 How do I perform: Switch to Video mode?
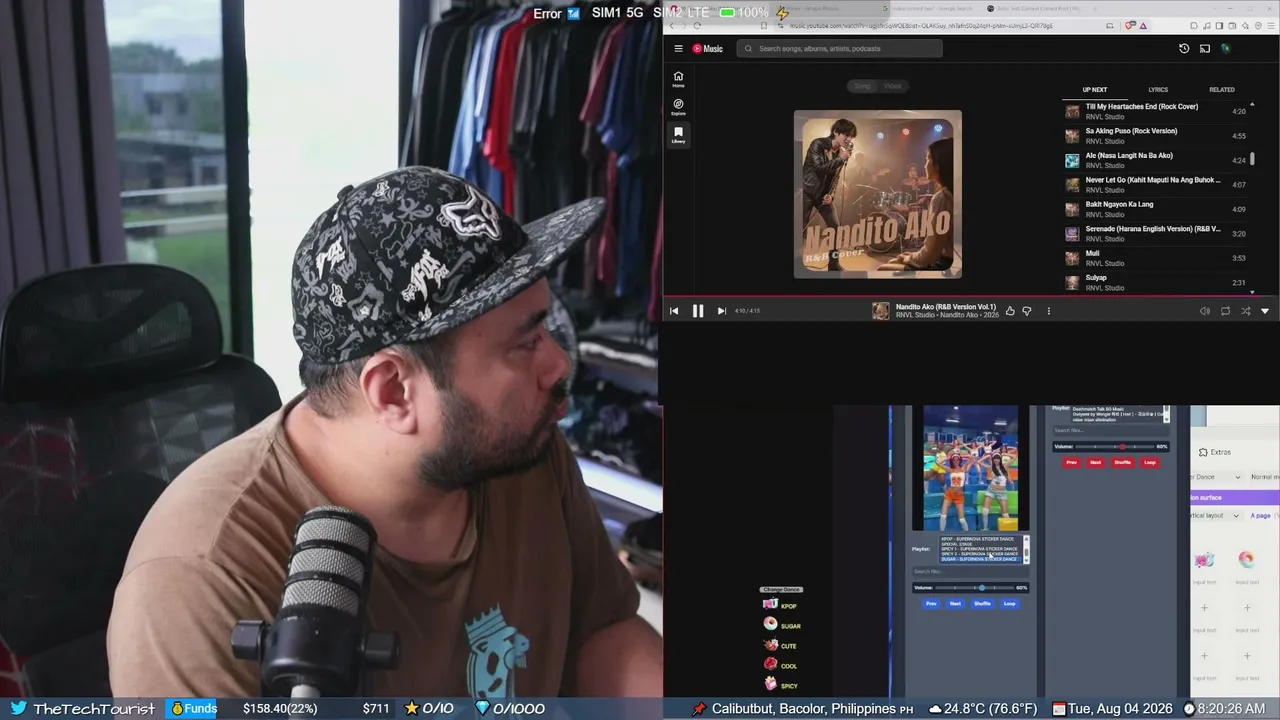coord(892,86)
